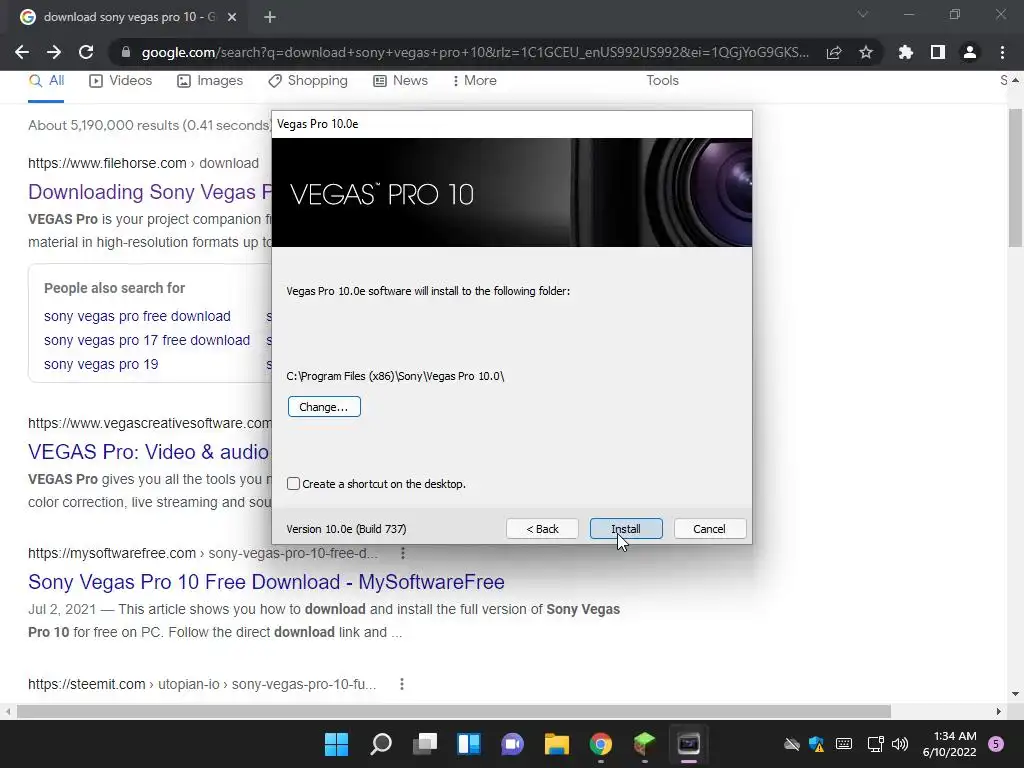The image size is (1024, 768).
Task: Bookmark this page with the star icon
Action: click(x=865, y=52)
